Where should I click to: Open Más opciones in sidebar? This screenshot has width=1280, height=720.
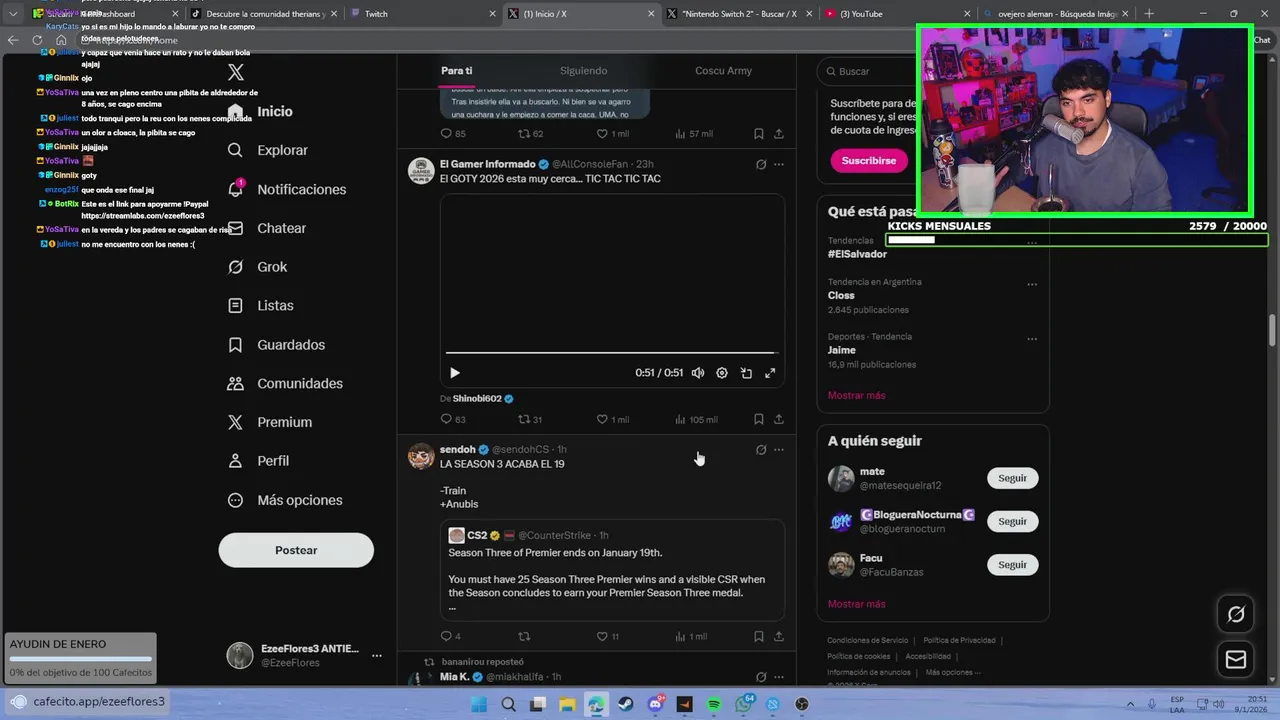[x=285, y=500]
